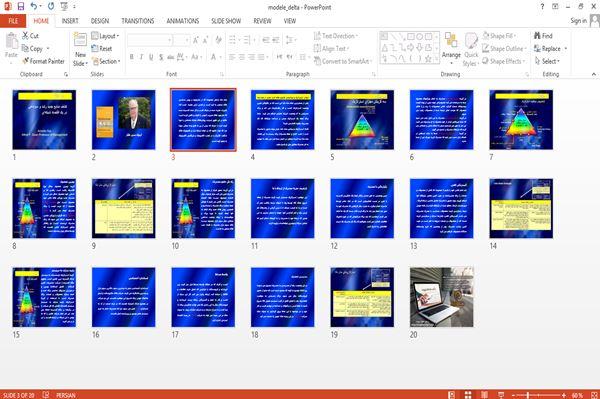This screenshot has height=399, width=600.
Task: Open the font name combo box
Action: [150, 40]
